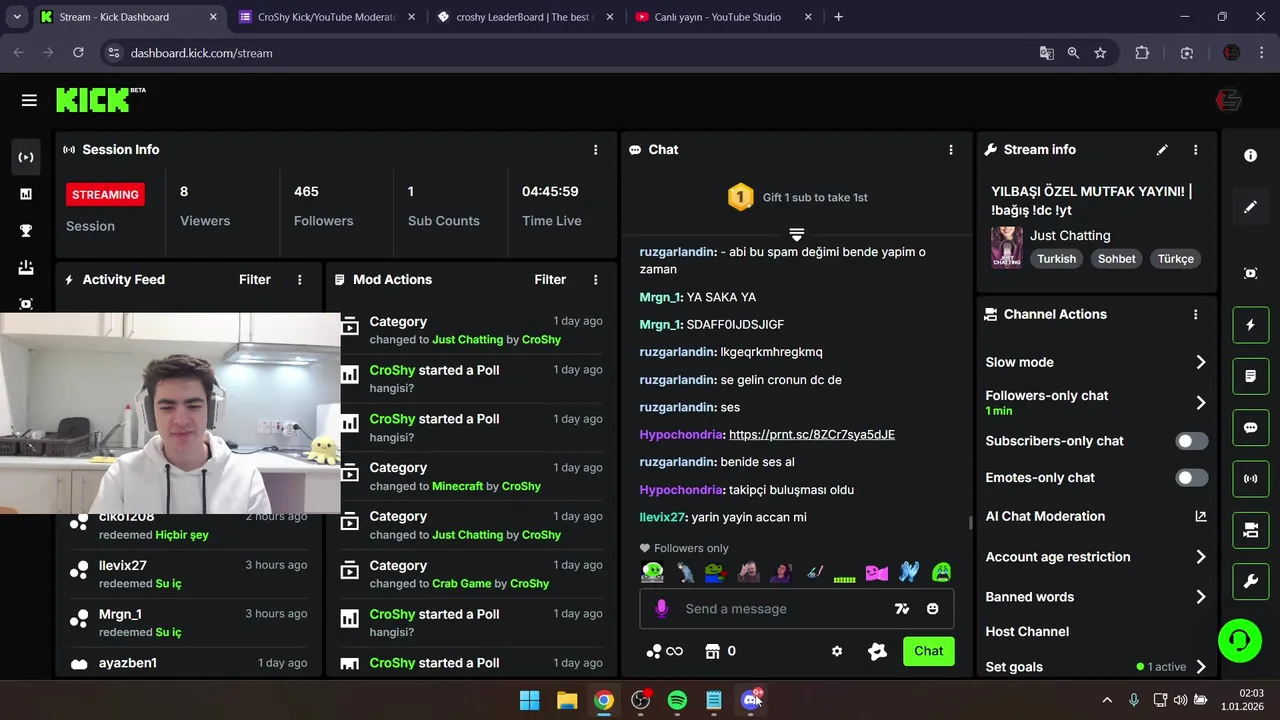Open Activity Feed Filter
Viewport: 1280px width, 720px height.
coord(255,280)
